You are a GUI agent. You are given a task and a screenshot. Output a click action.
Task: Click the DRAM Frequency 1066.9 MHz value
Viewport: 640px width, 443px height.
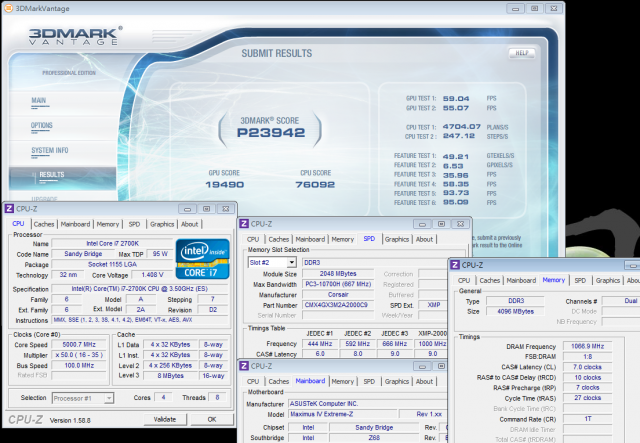pyautogui.click(x=587, y=346)
